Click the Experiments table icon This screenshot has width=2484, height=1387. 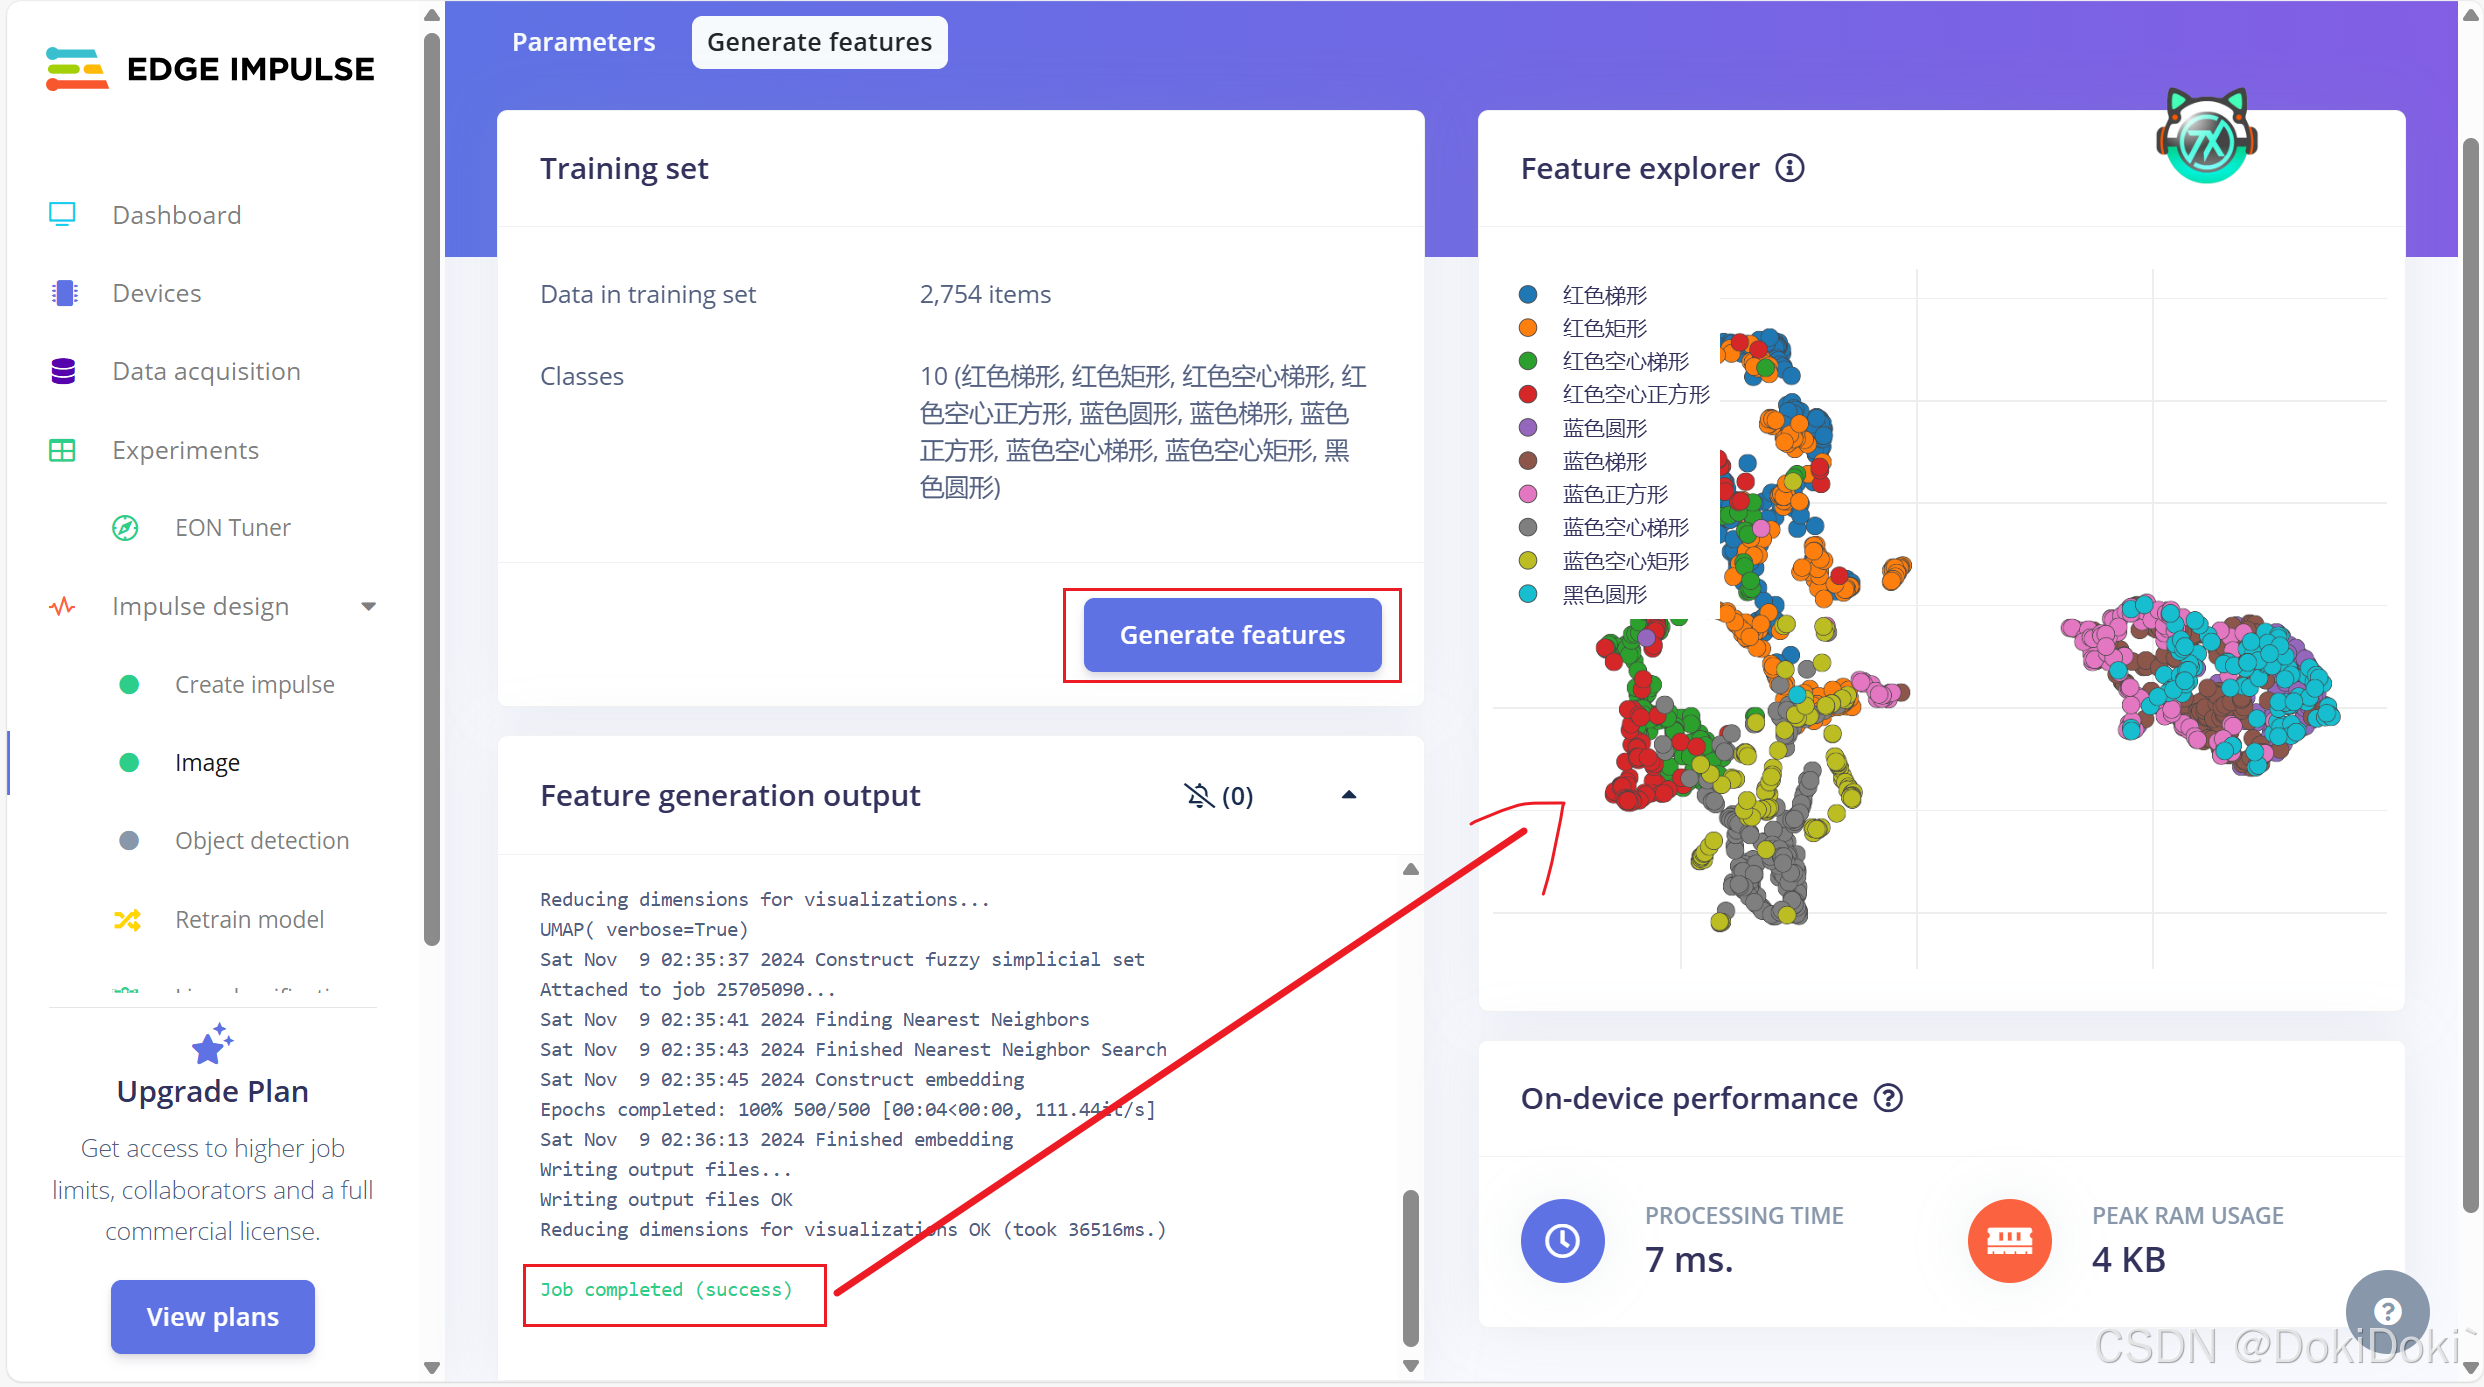click(62, 450)
